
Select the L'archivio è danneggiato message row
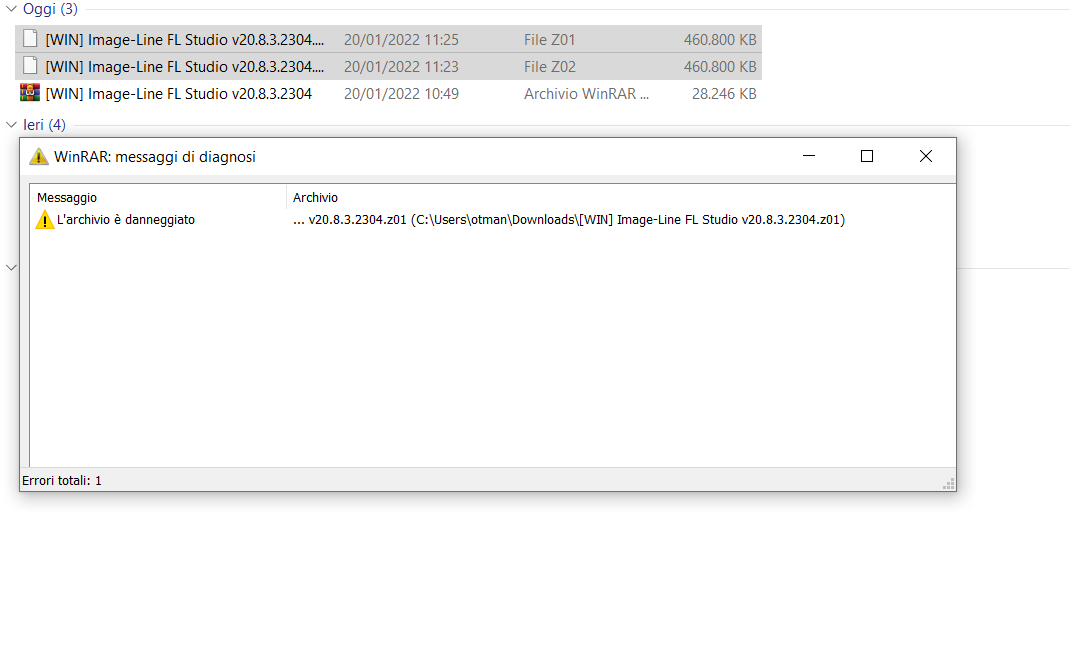491,220
